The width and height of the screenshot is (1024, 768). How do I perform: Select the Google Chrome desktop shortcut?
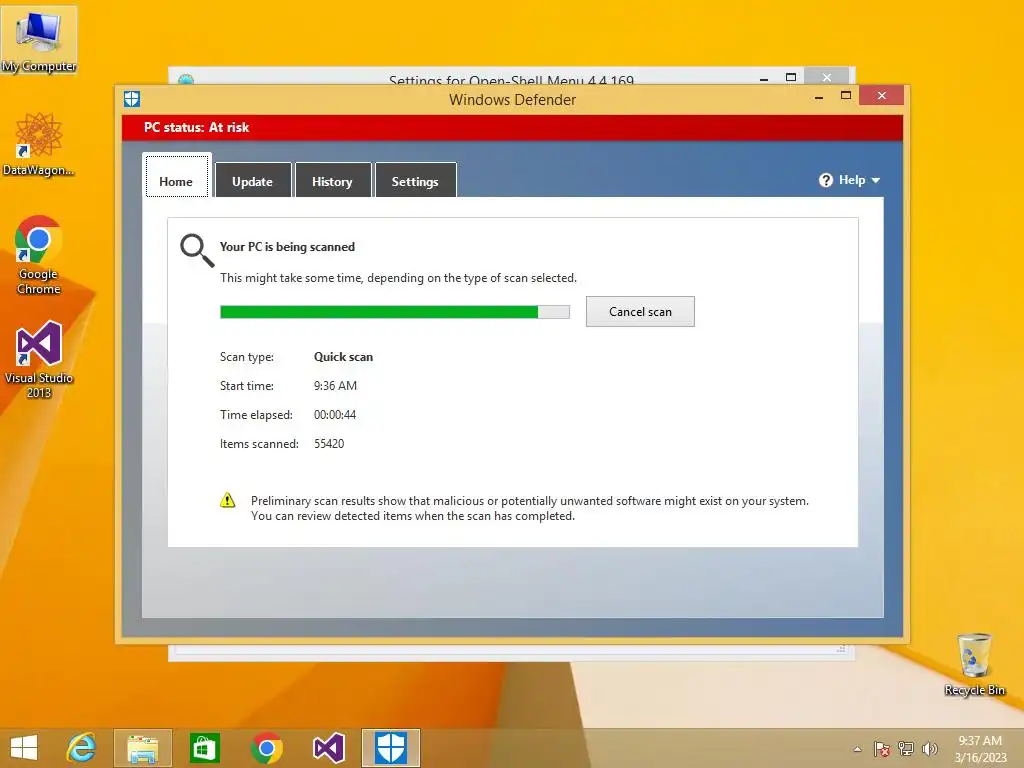tap(38, 255)
